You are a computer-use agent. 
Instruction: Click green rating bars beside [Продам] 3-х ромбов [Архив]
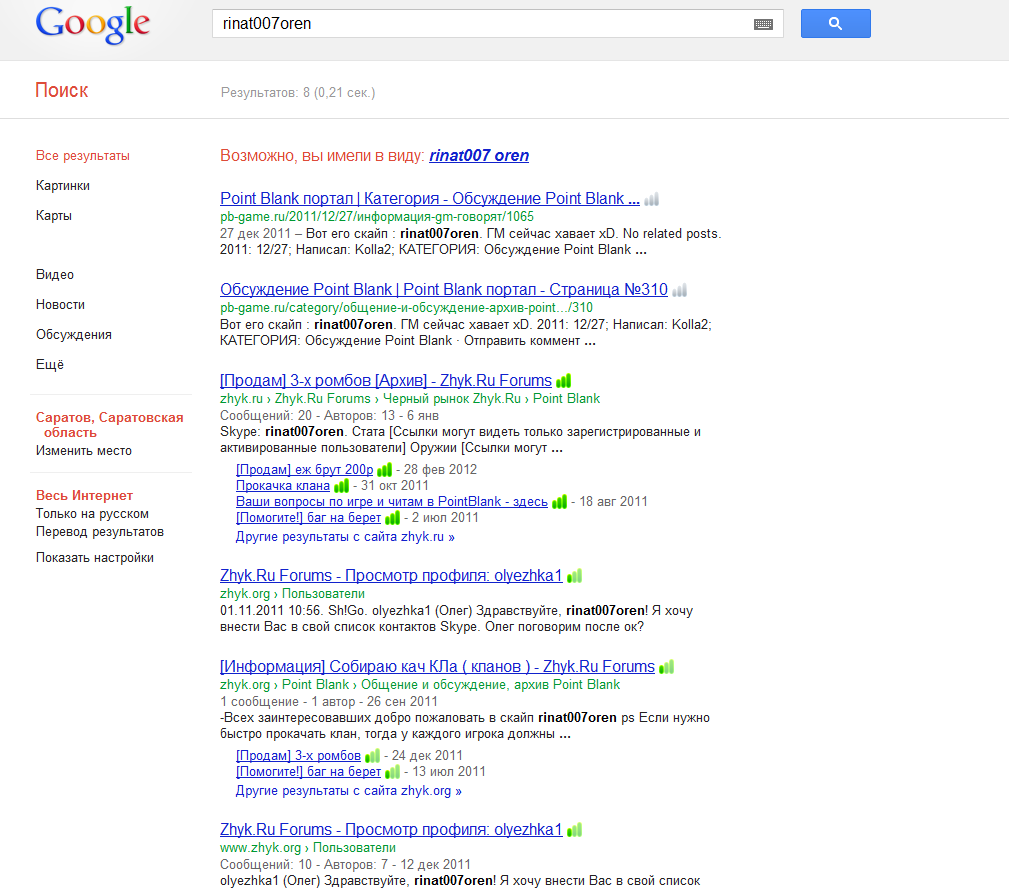click(564, 382)
